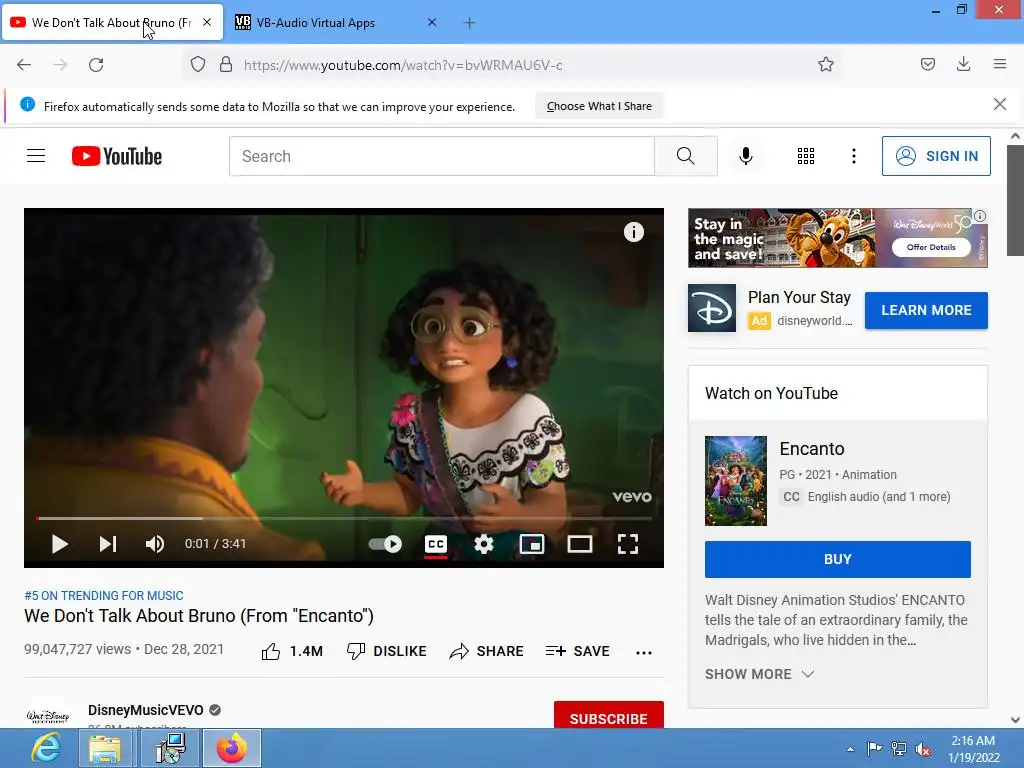1024x768 pixels.
Task: Close the YouTube browser tab
Action: [x=207, y=22]
